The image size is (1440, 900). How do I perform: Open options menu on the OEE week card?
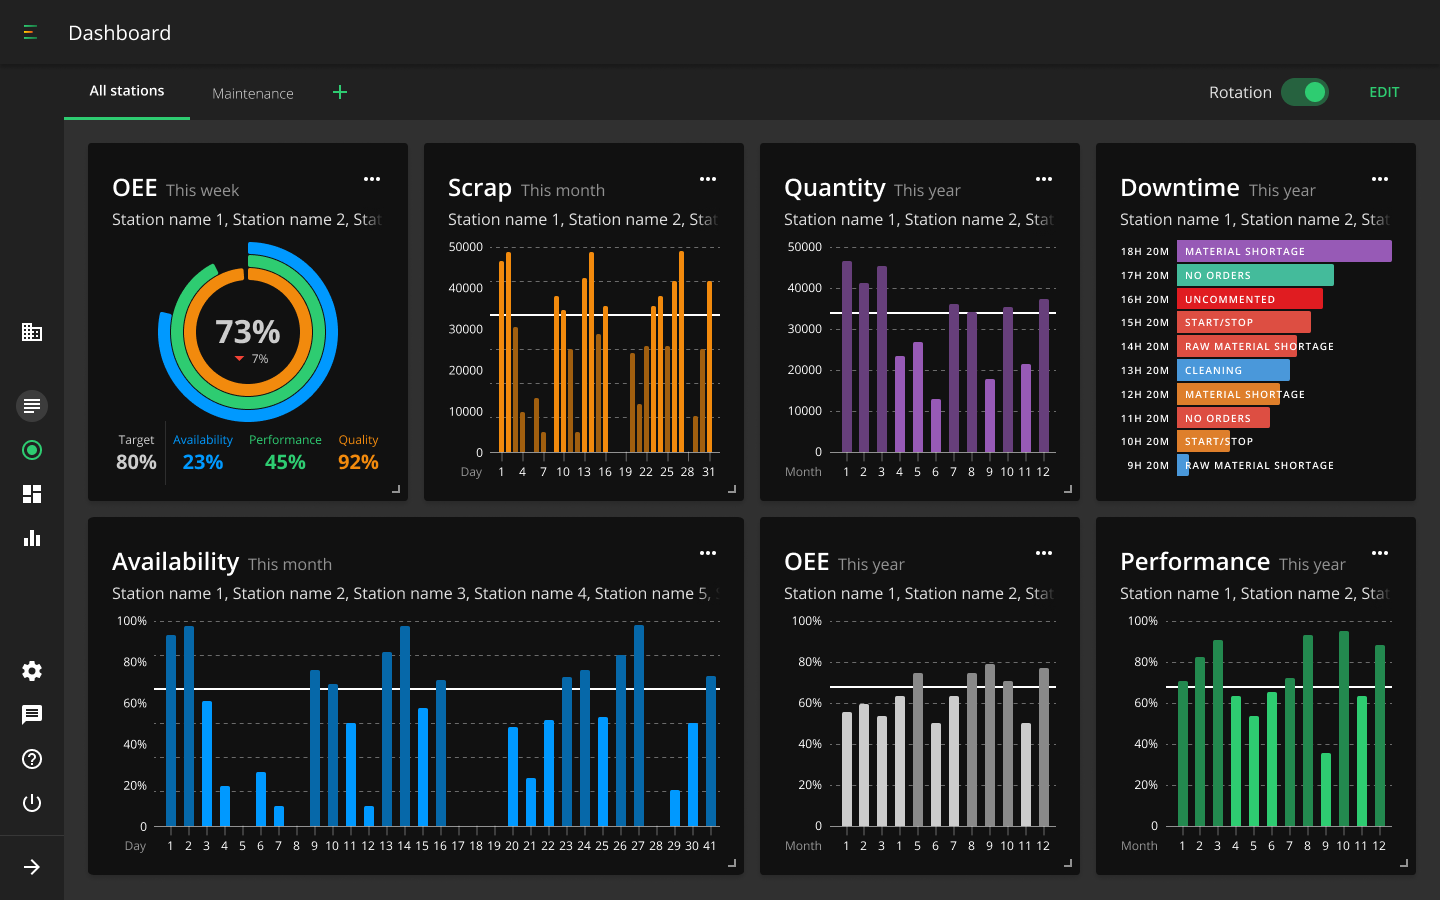click(x=372, y=179)
